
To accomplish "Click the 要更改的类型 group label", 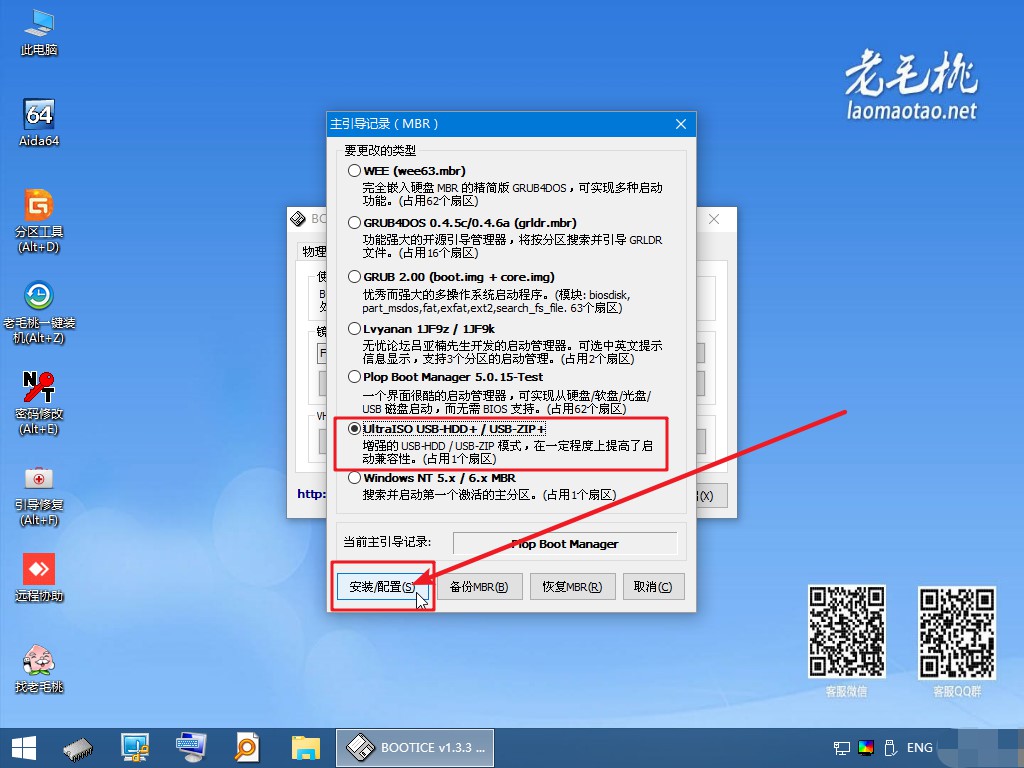I will pyautogui.click(x=380, y=151).
